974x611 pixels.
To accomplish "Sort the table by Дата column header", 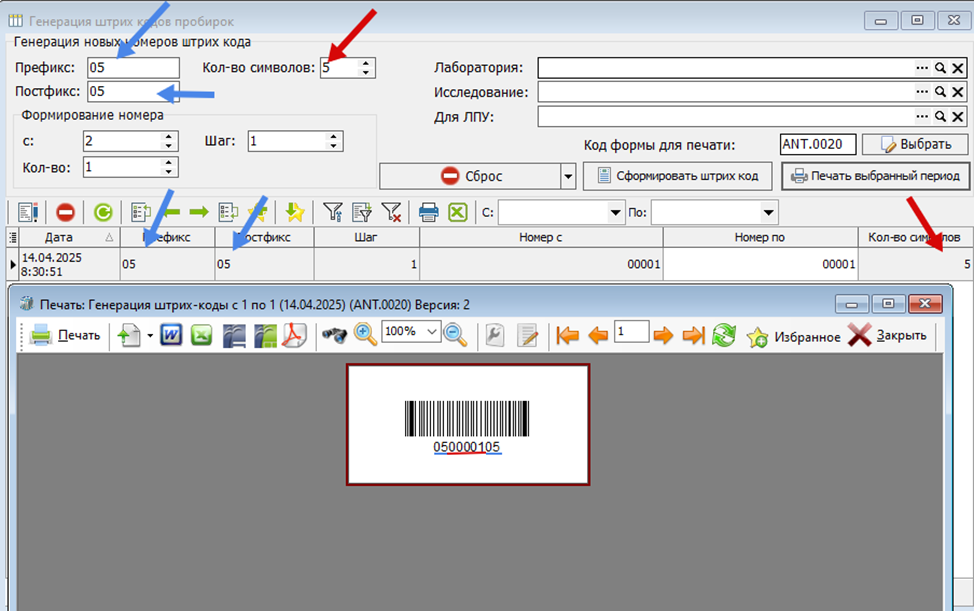I will [69, 237].
